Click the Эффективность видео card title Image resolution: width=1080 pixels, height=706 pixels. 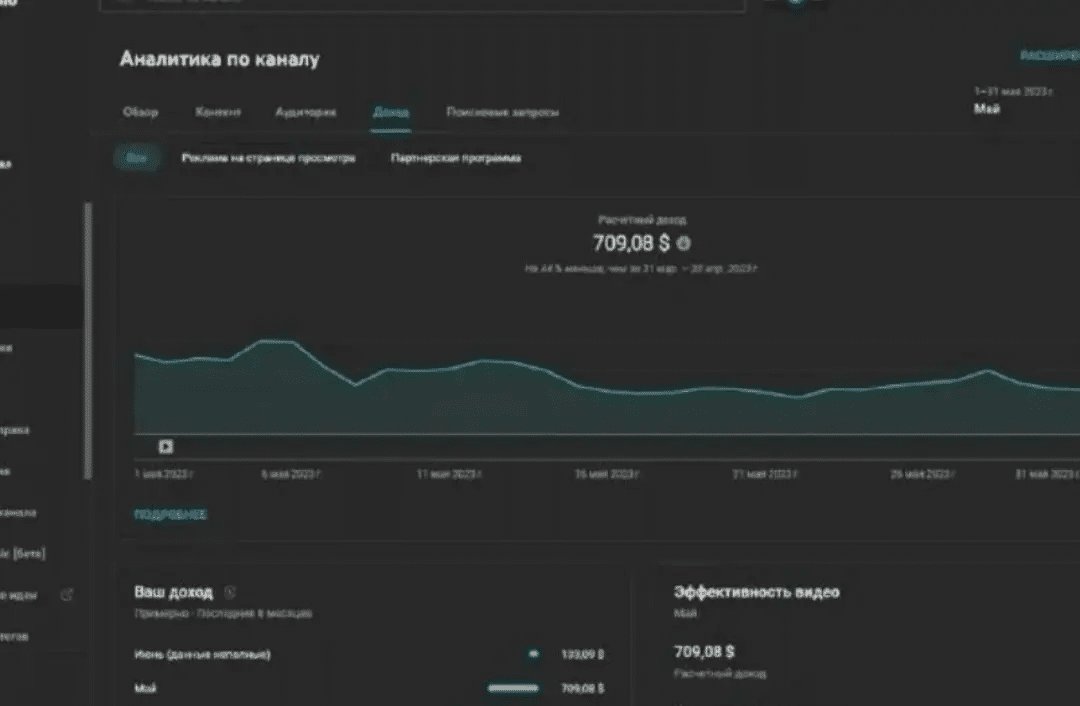coord(756,592)
